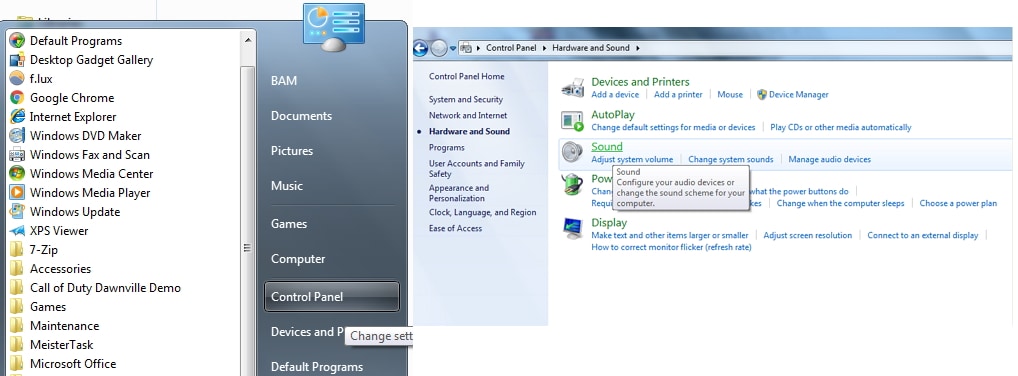Open the Sound heading link

click(606, 147)
